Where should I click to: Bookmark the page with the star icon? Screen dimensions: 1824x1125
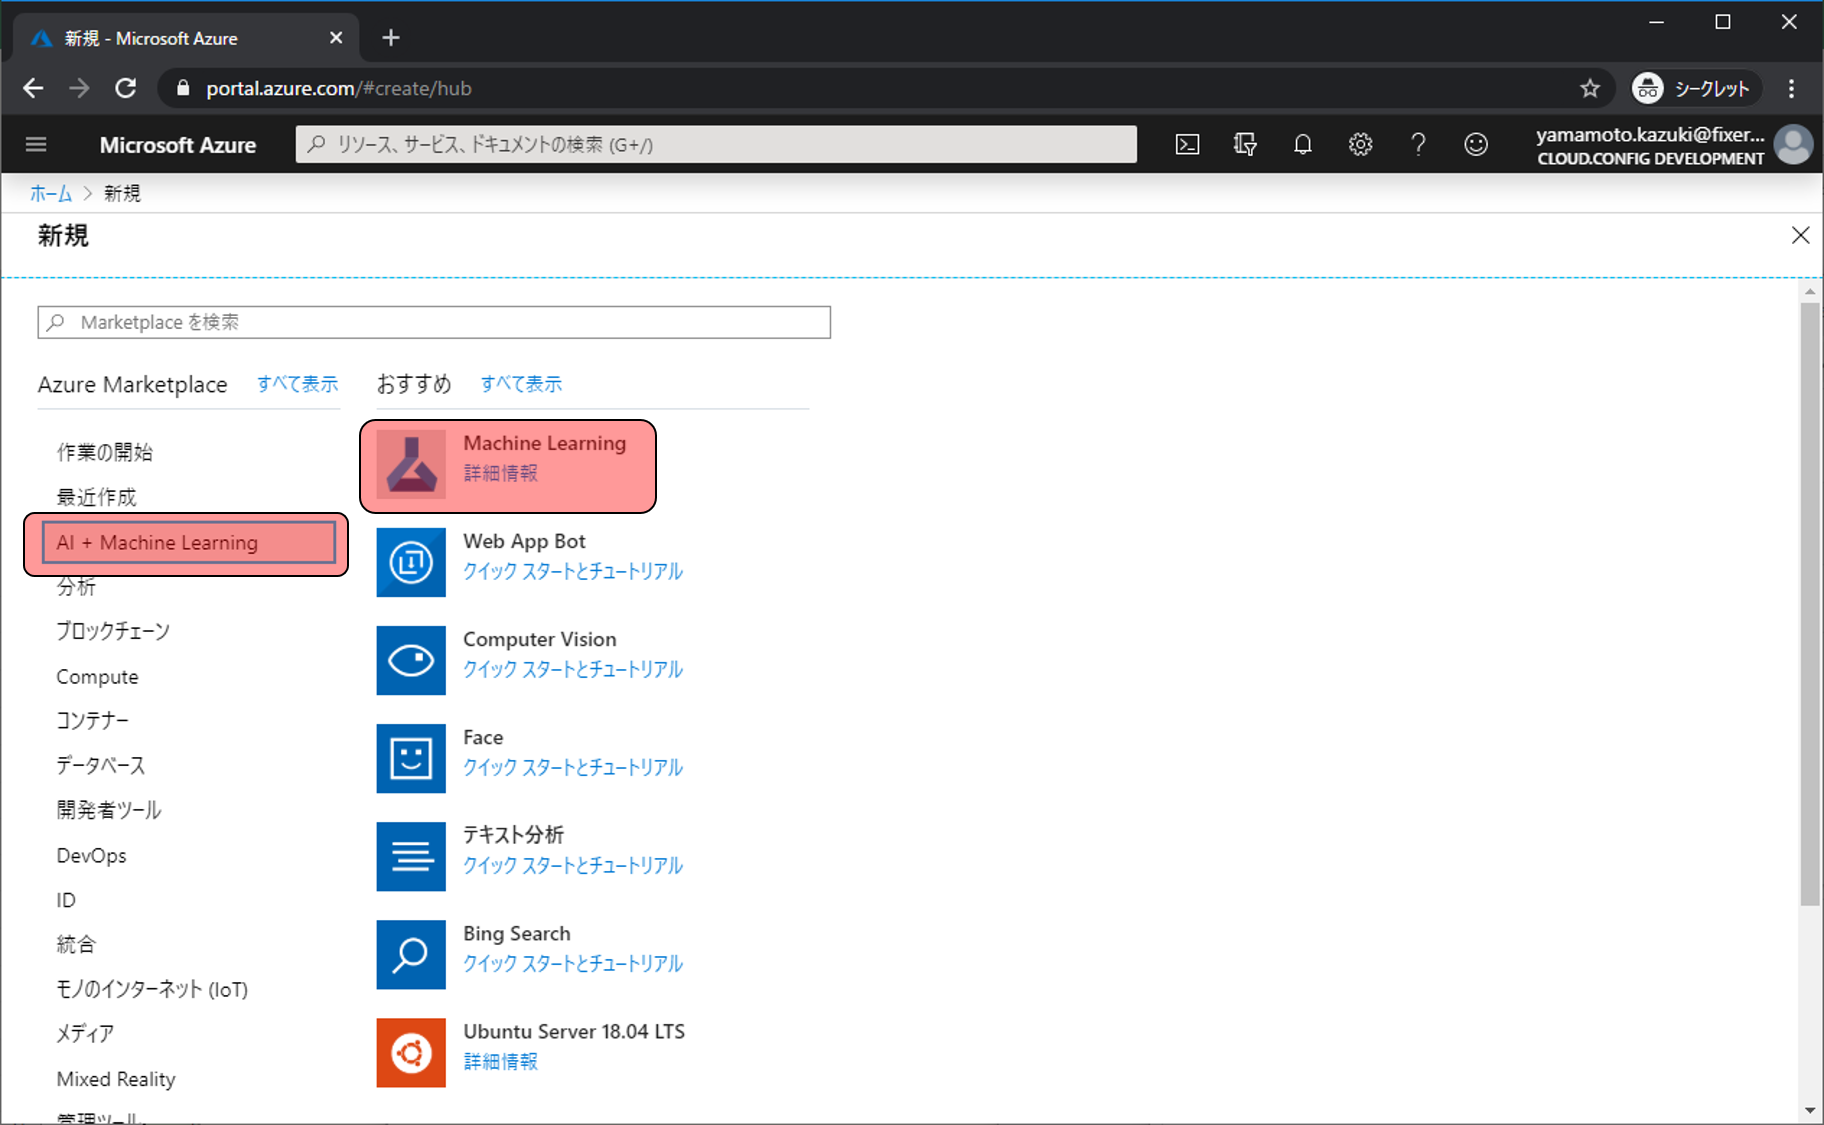[x=1590, y=89]
